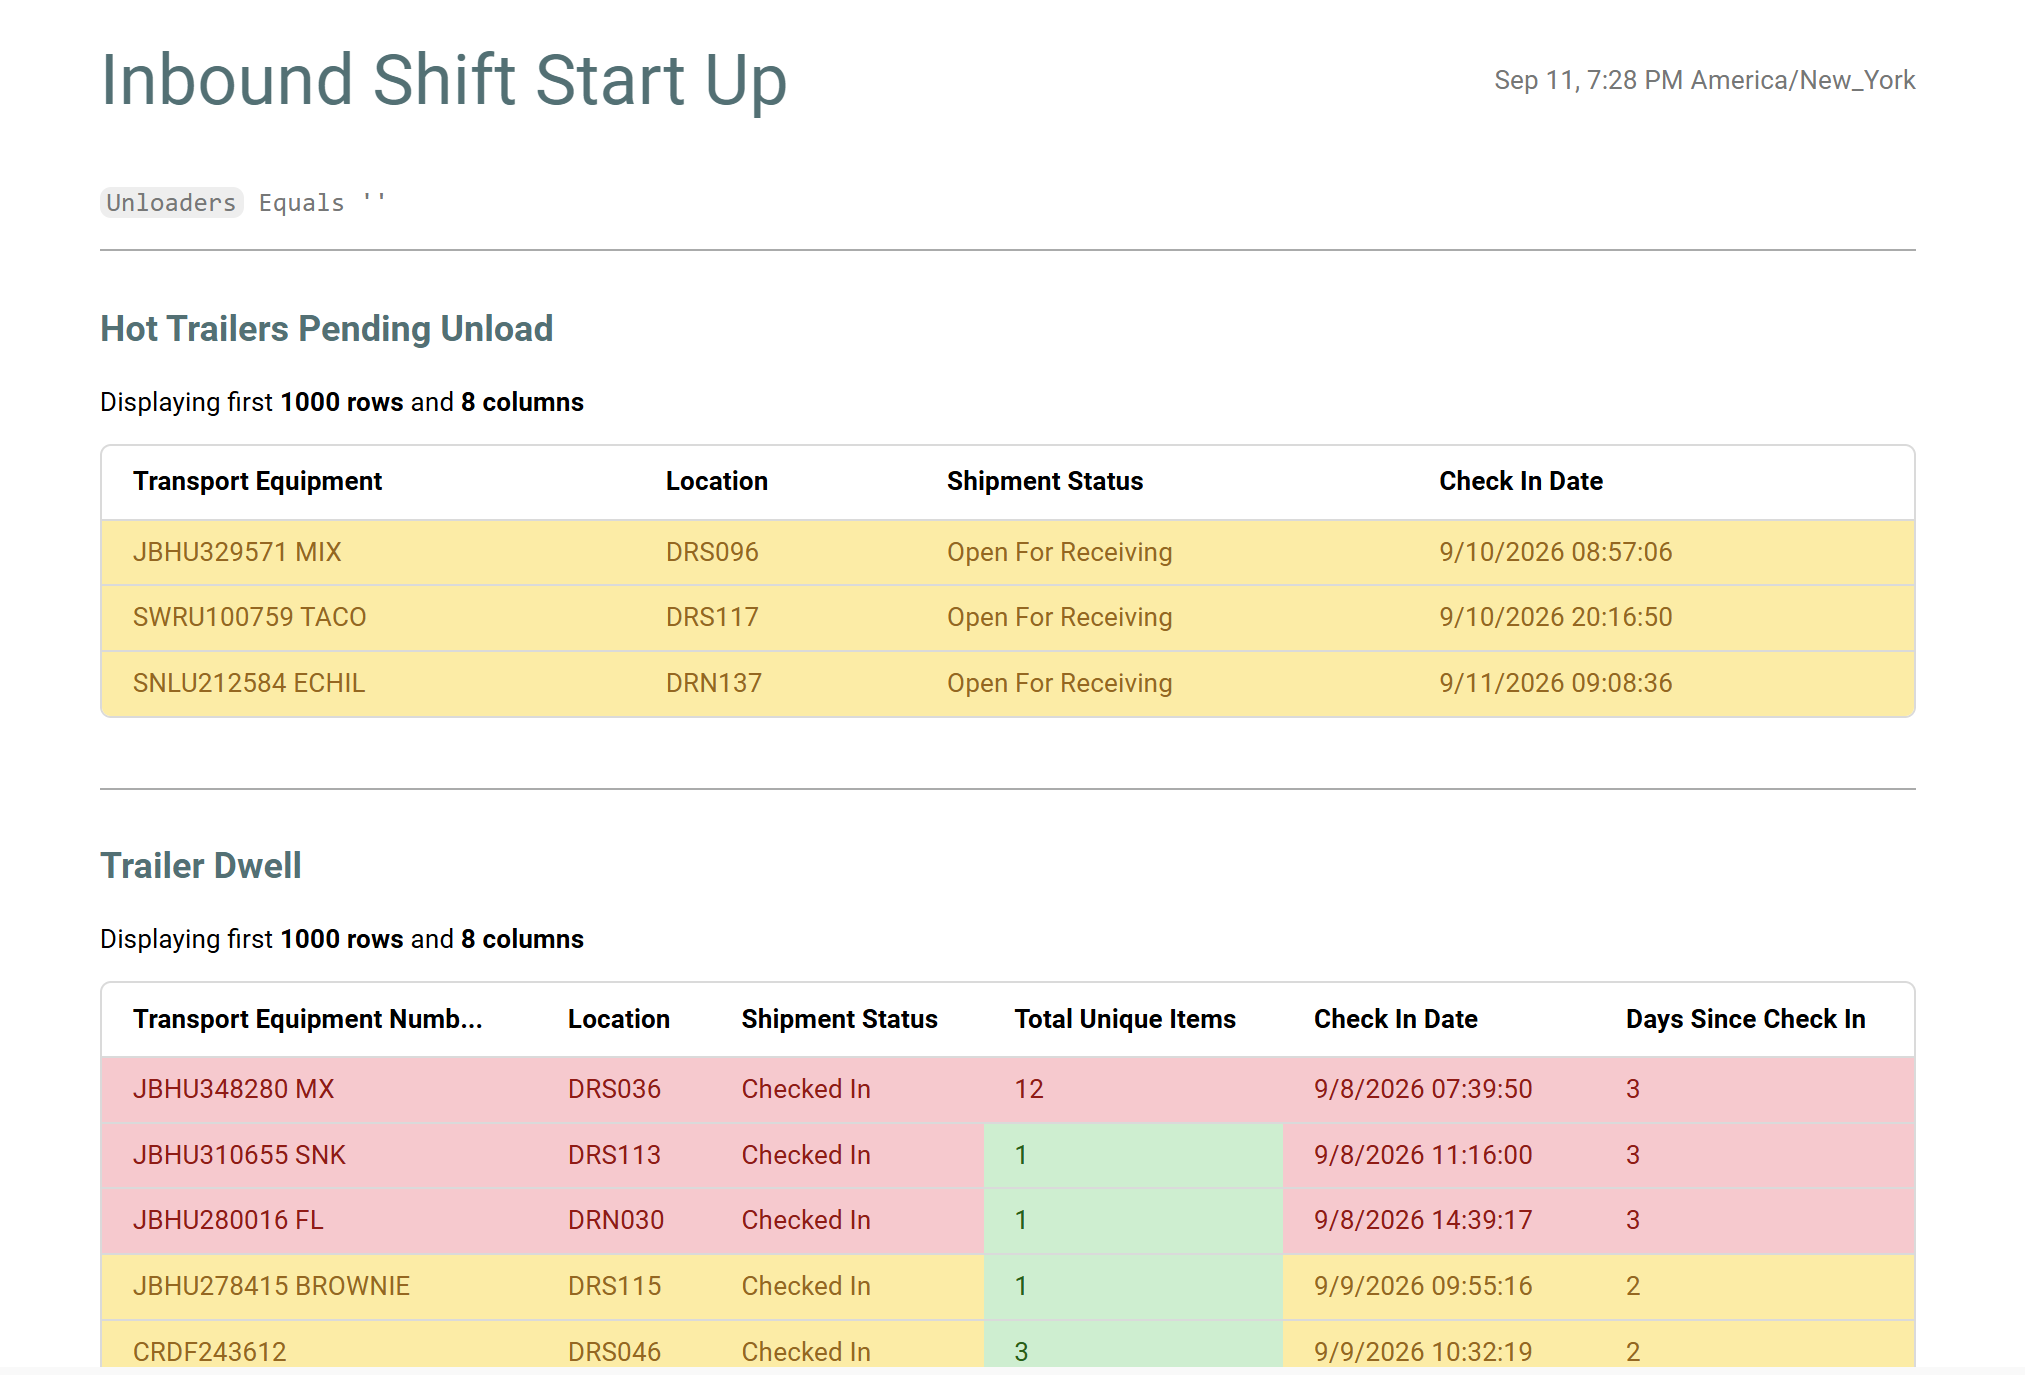Click the Unloaders filter tag
The width and height of the screenshot is (2025, 1375).
171,203
